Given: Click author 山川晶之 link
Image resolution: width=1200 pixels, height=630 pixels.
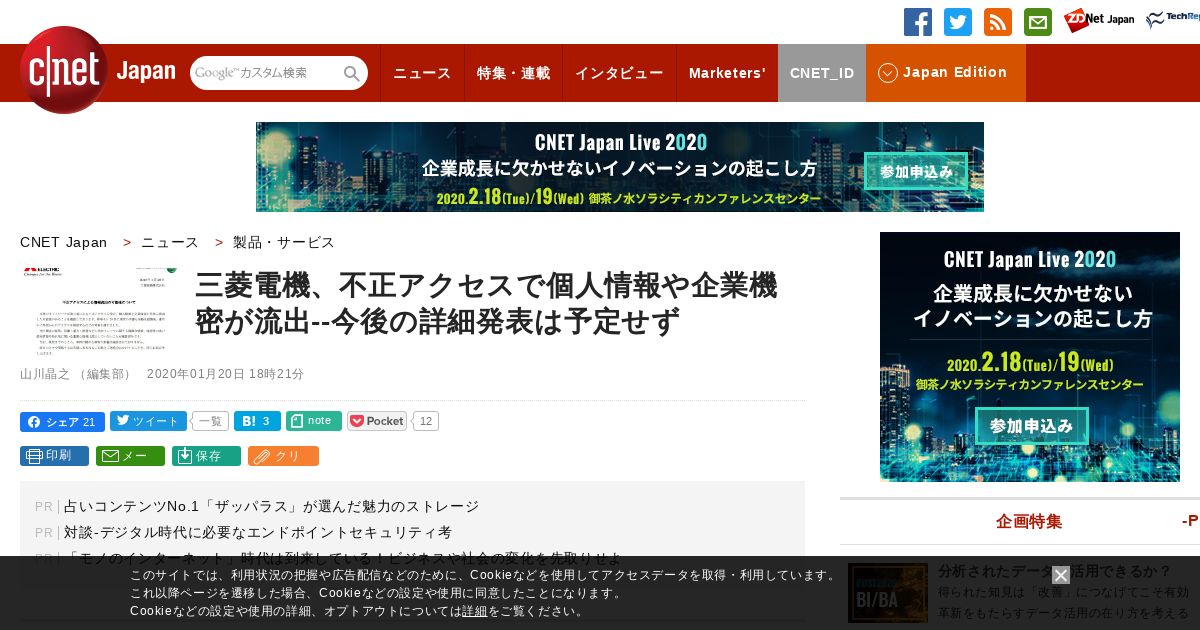Looking at the screenshot, I should (45, 374).
